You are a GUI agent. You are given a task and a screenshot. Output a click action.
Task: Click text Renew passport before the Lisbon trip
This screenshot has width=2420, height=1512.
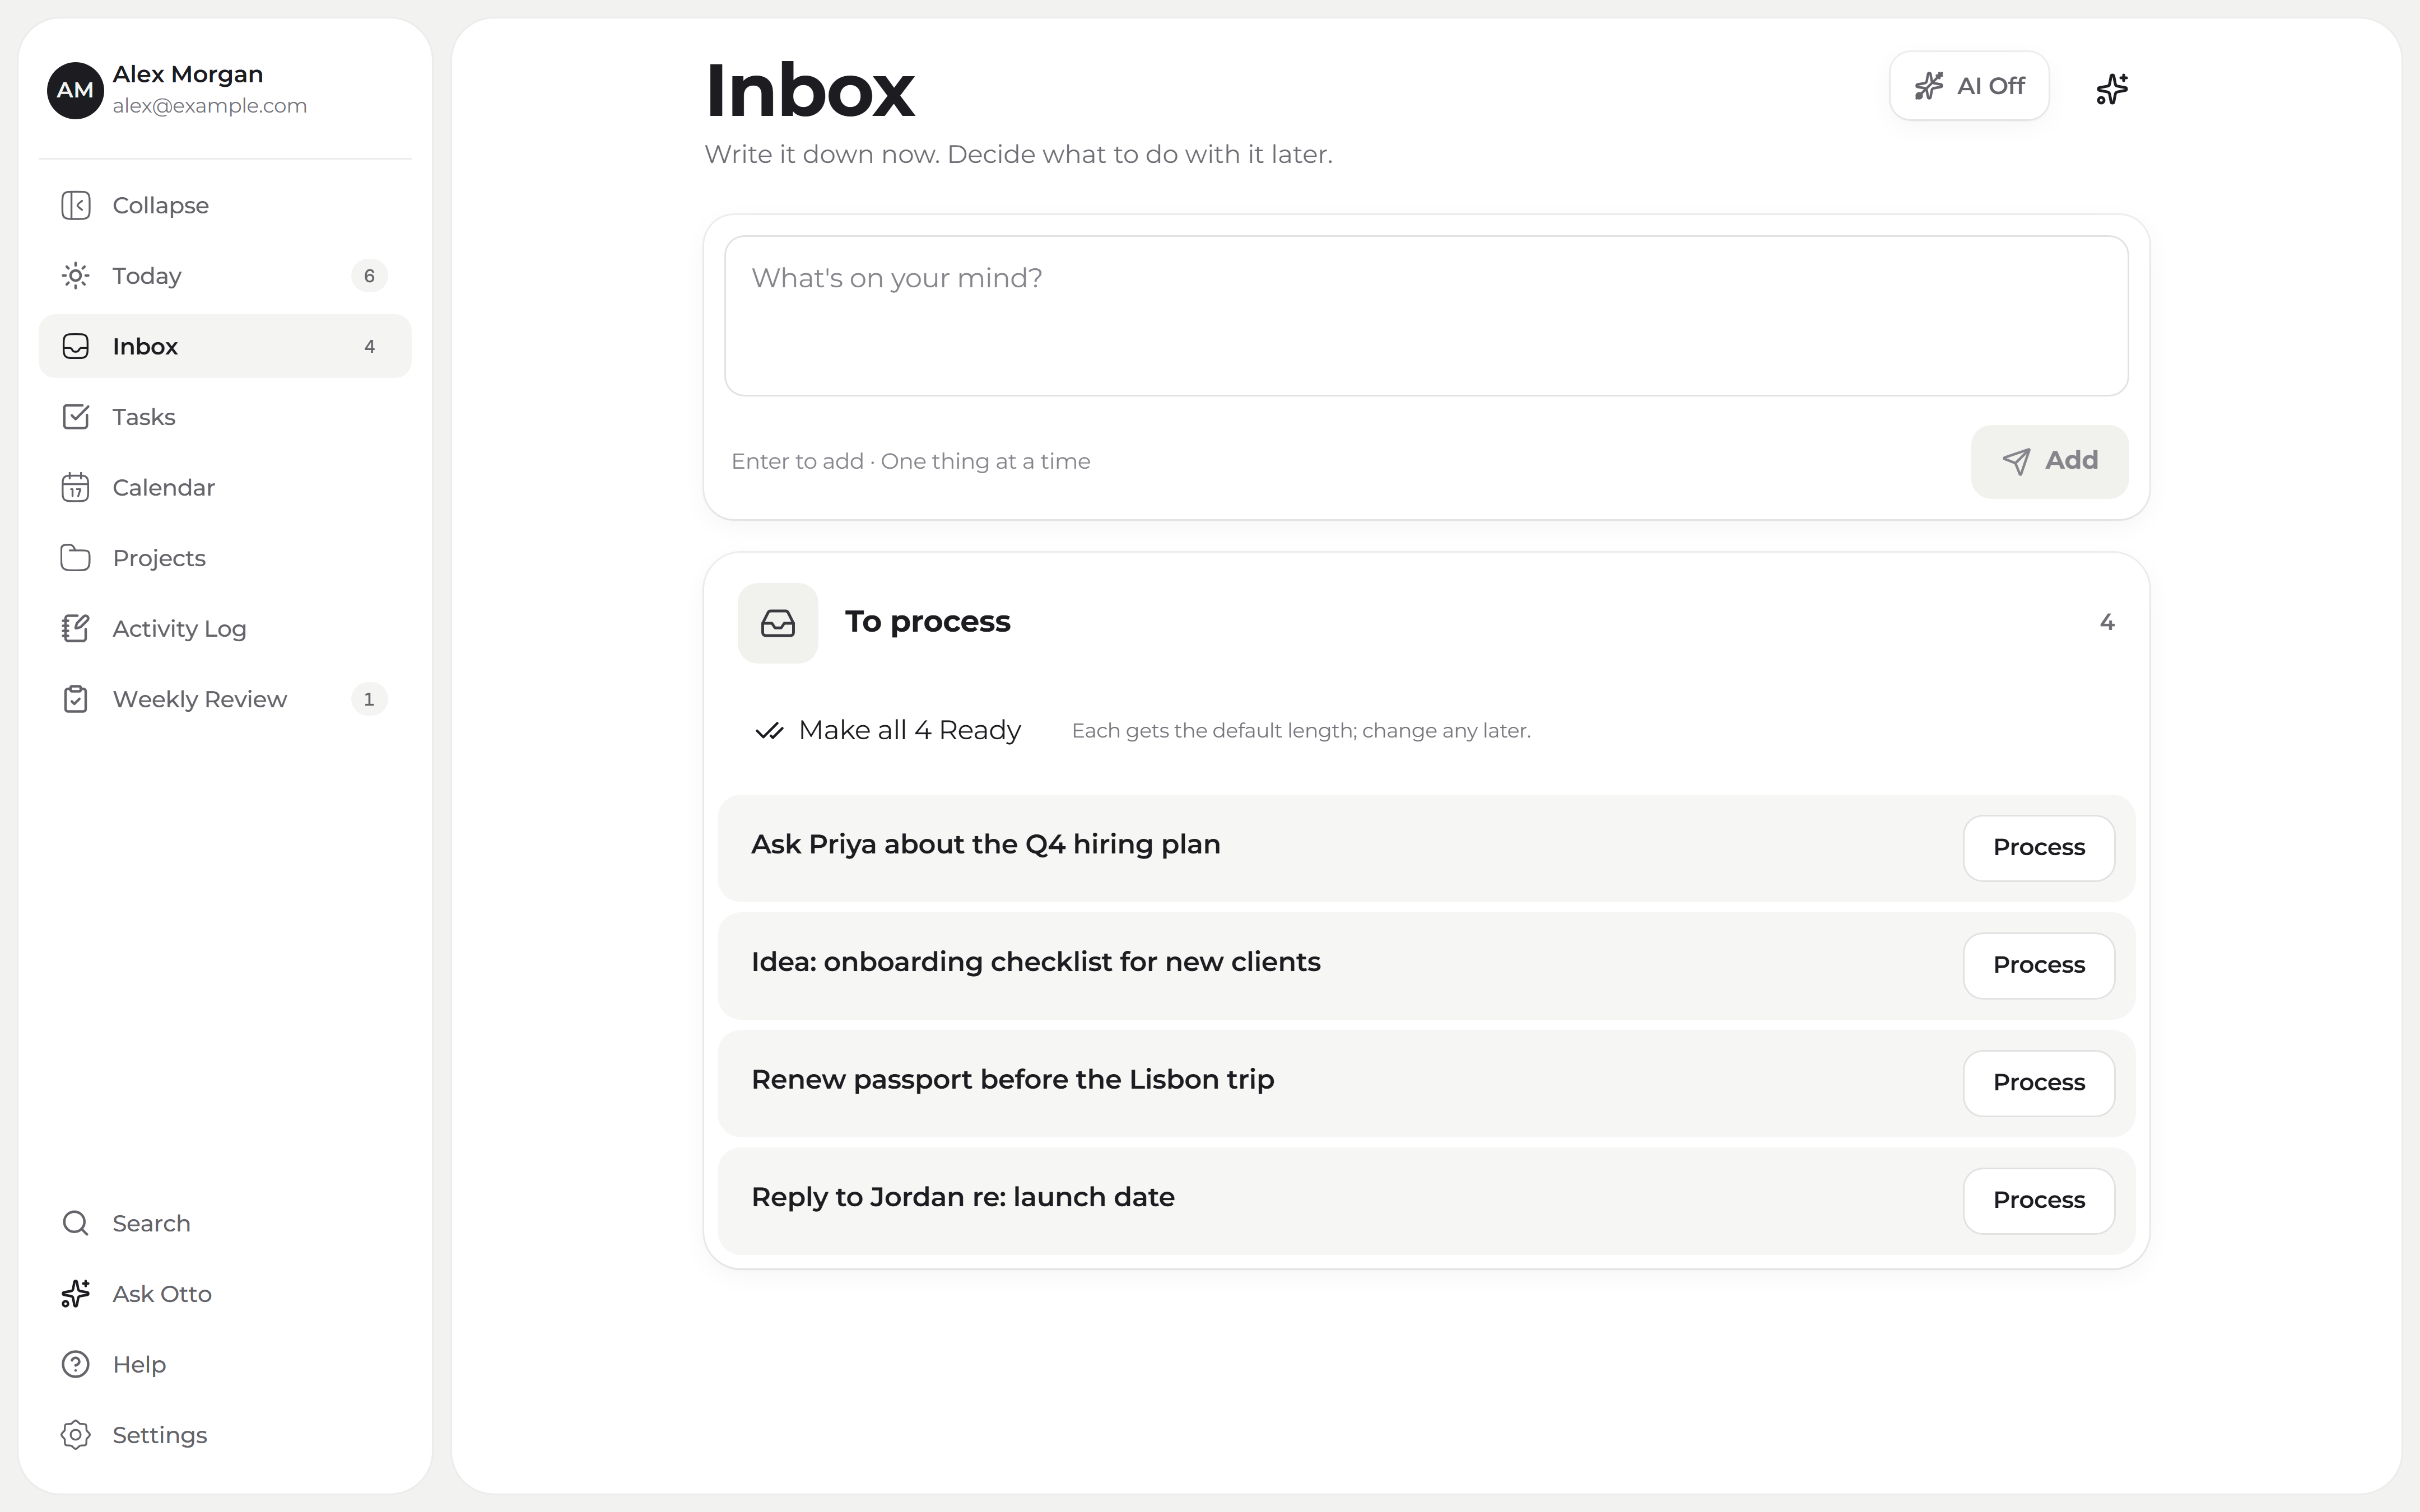1012,1080
